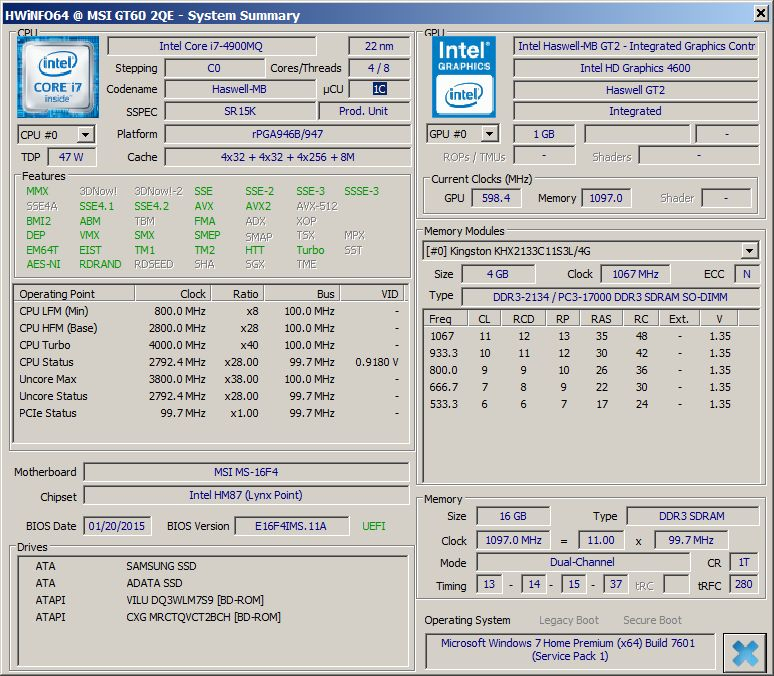Click the VID column header

click(x=372, y=294)
